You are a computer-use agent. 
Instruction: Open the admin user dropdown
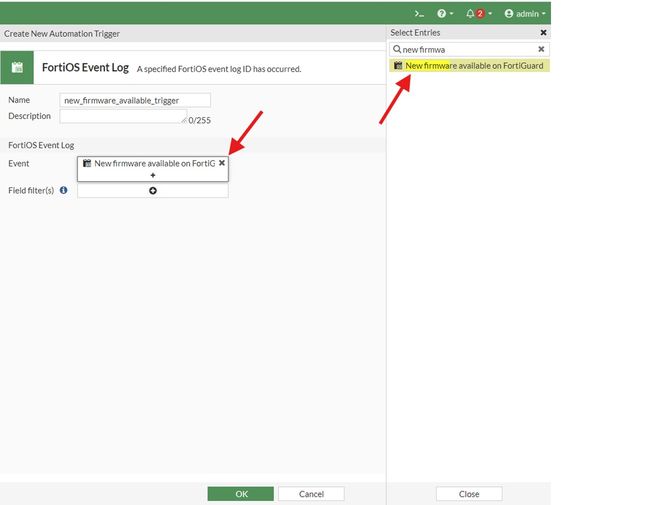525,14
